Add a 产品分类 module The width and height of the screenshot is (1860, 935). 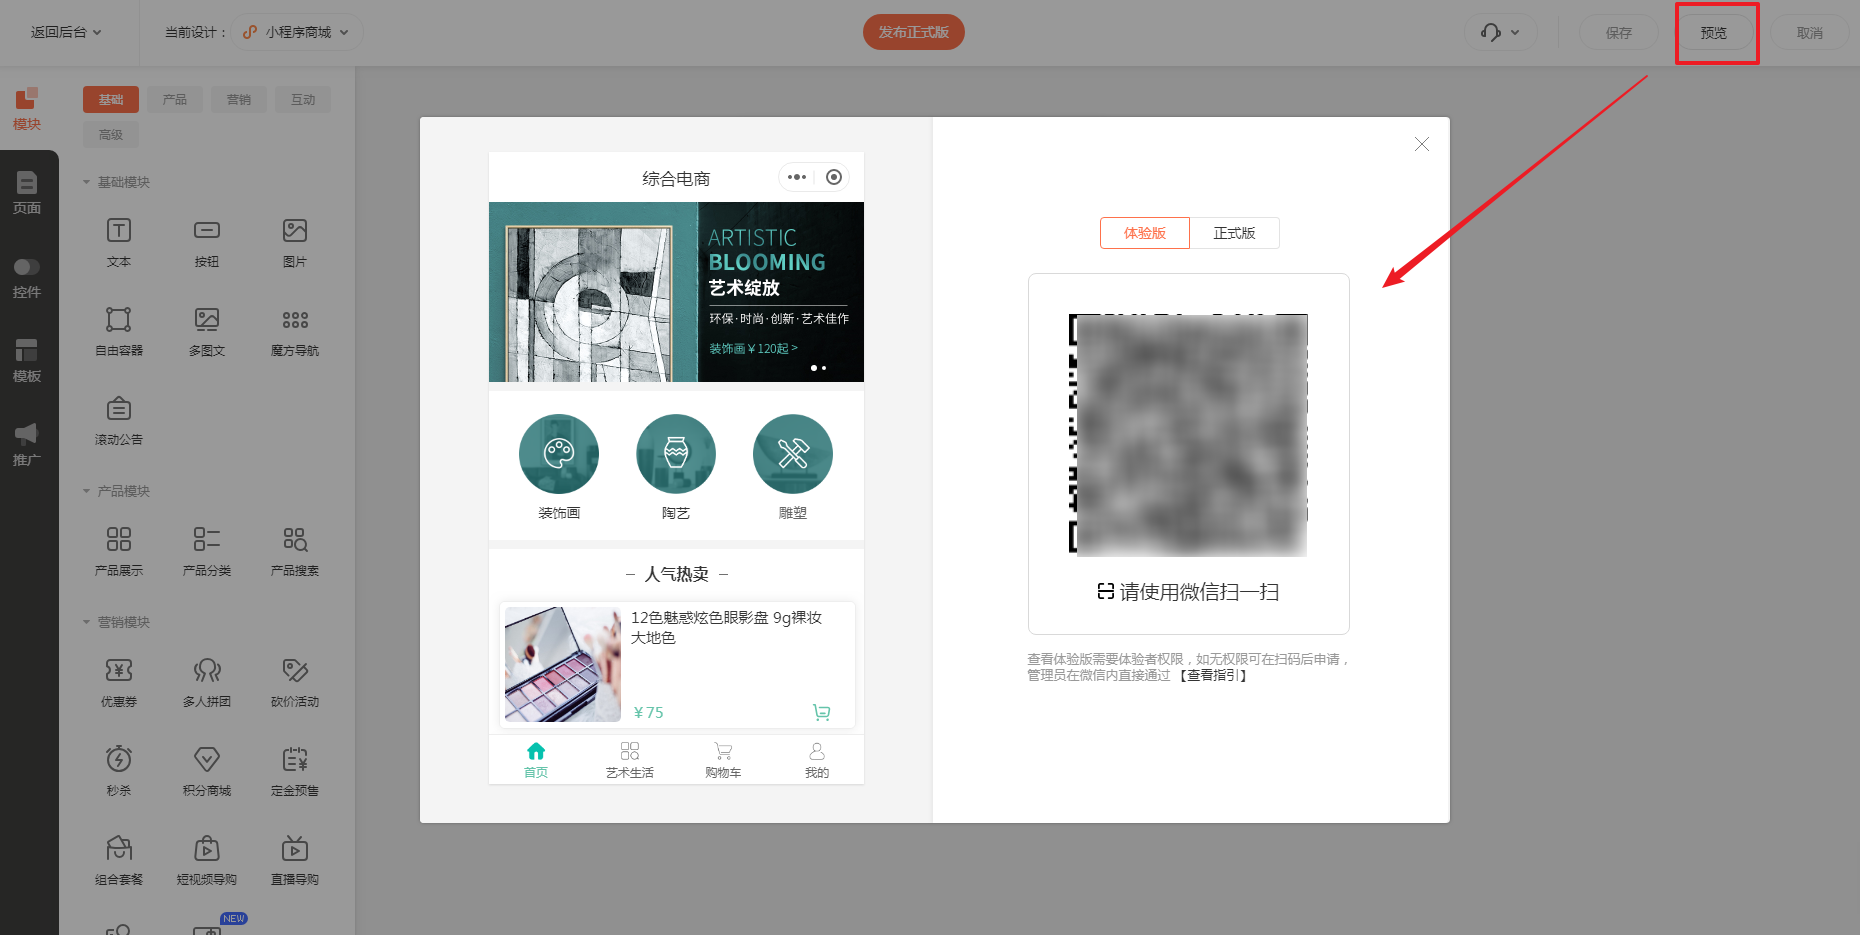coord(207,551)
